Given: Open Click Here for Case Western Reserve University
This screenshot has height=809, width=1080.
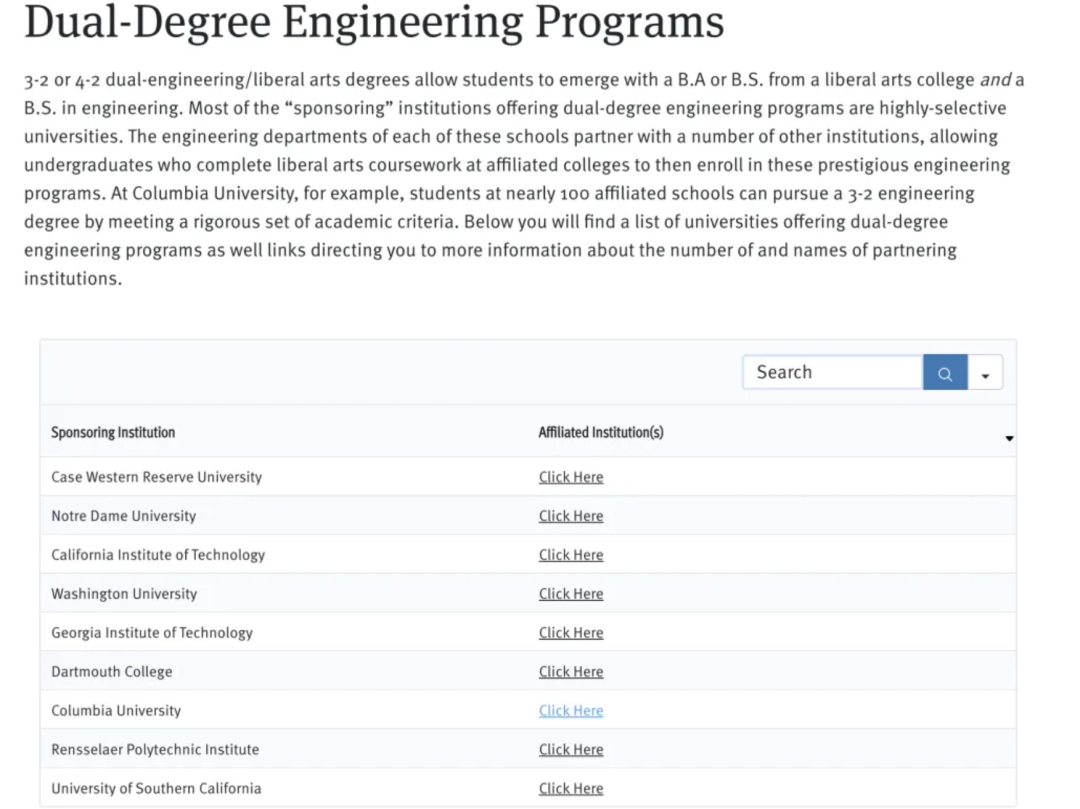Looking at the screenshot, I should 571,477.
